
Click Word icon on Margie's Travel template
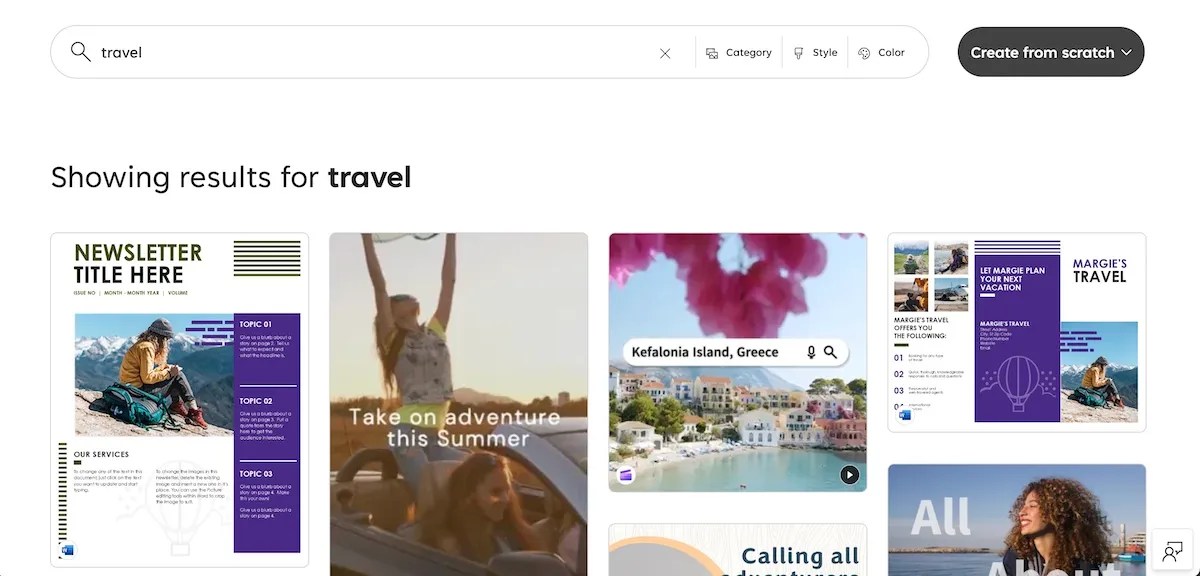905,414
